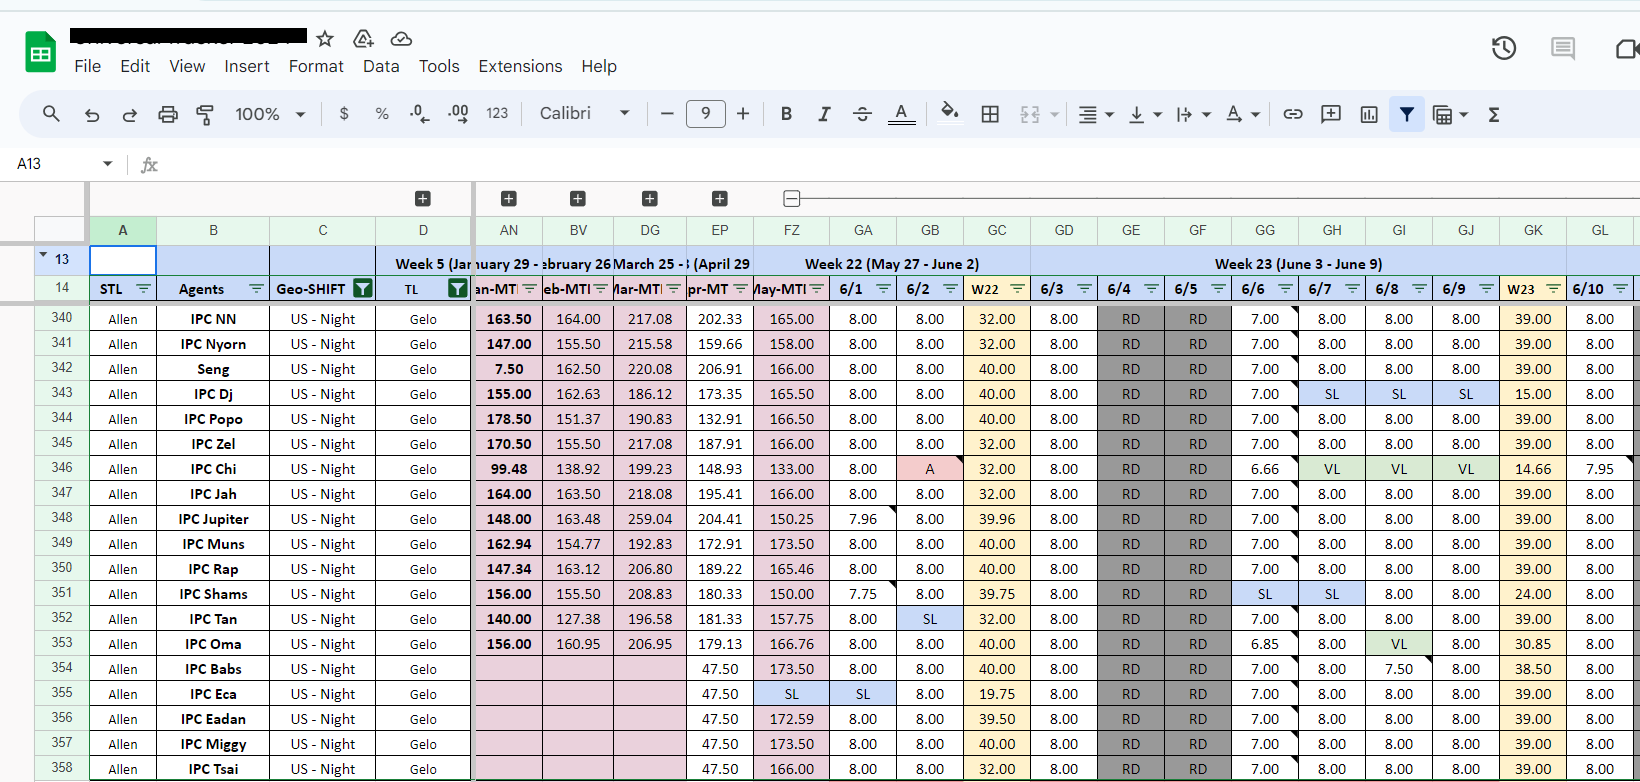This screenshot has width=1640, height=782.
Task: Decrease font size with minus
Action: click(x=667, y=114)
